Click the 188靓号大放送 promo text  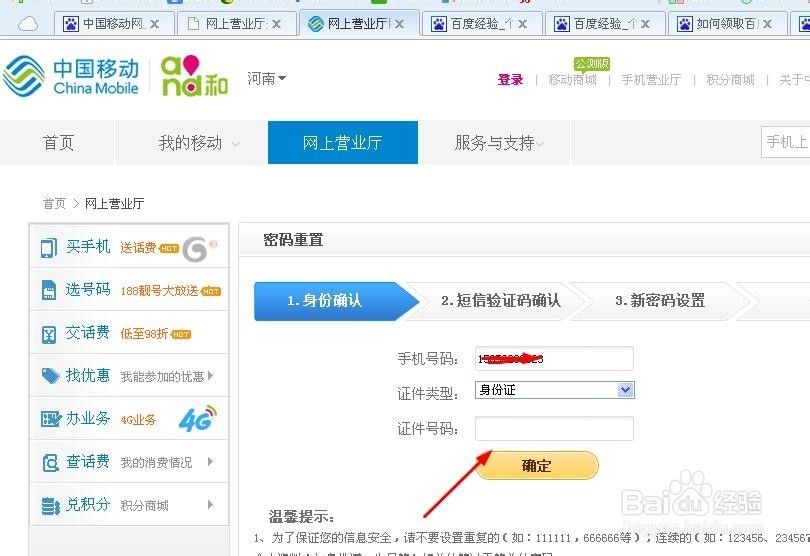pos(160,291)
